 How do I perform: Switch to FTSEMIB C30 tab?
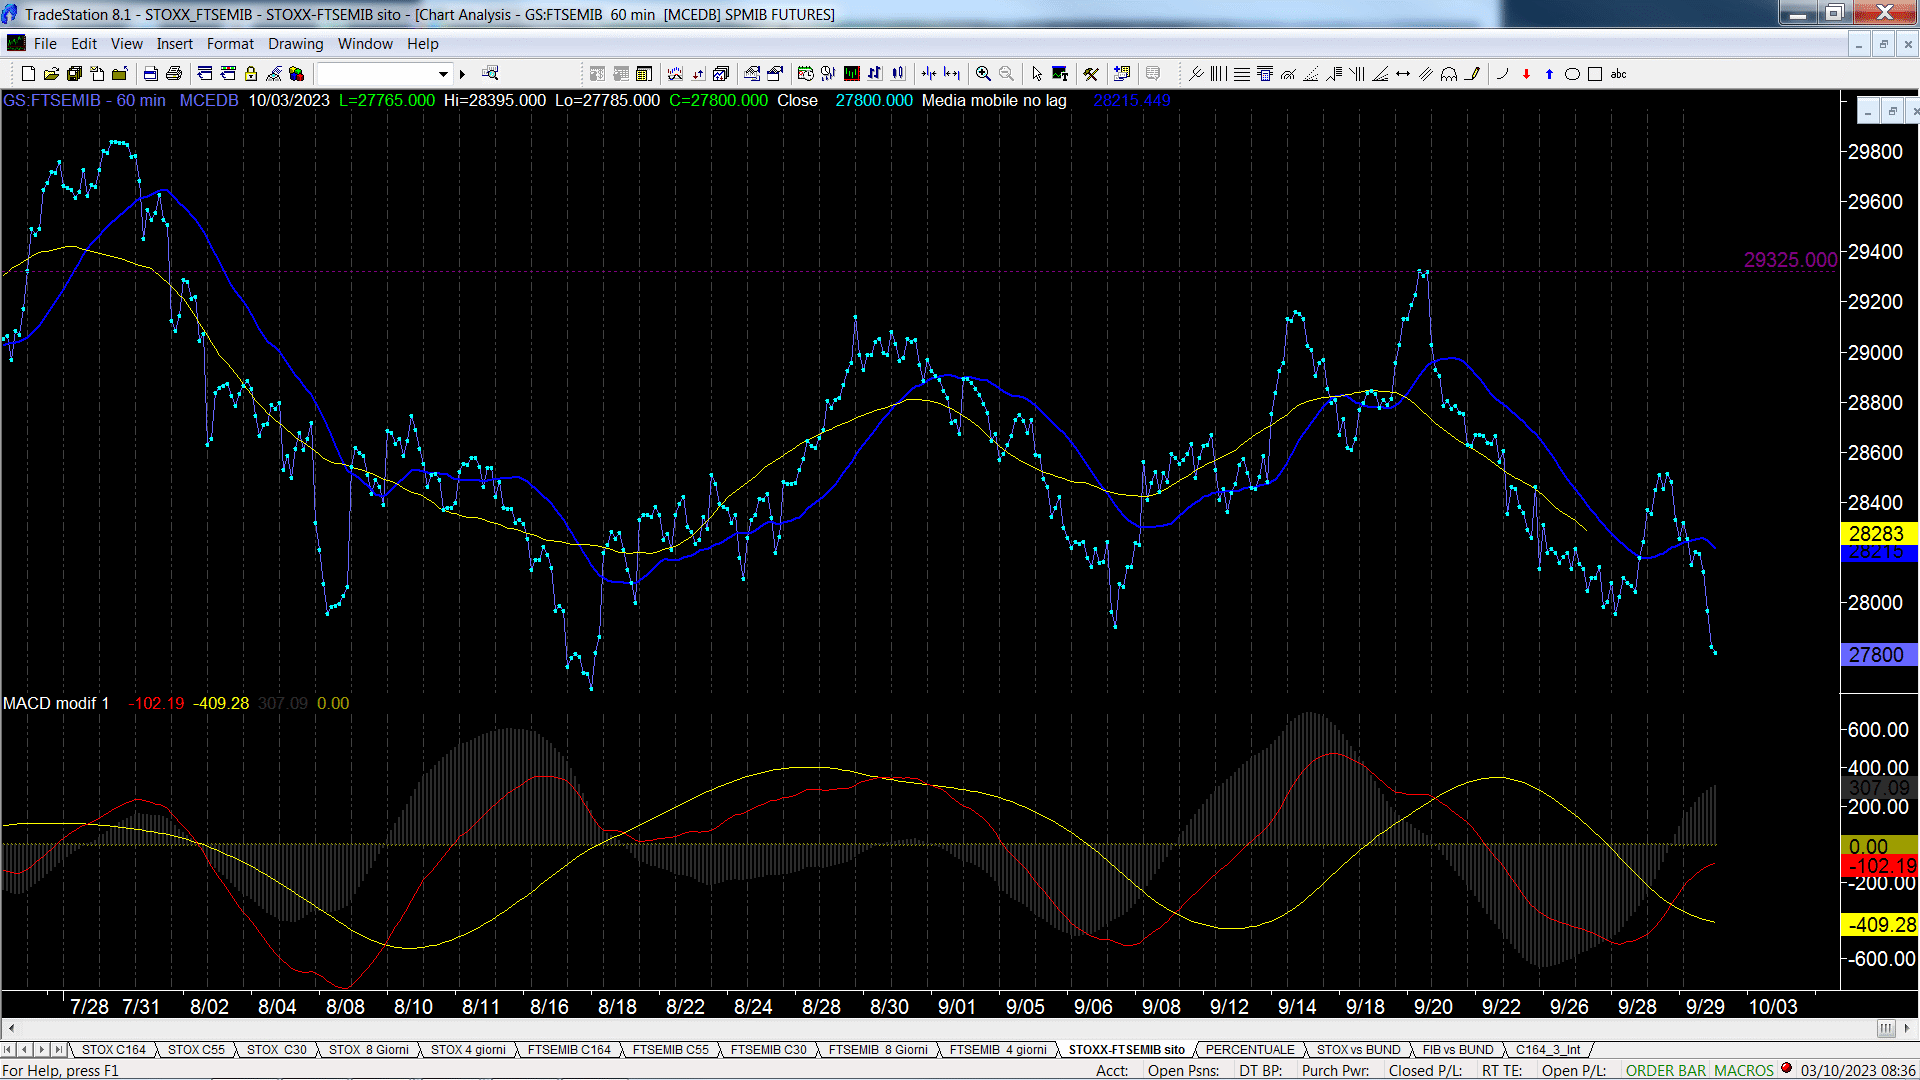[768, 1049]
